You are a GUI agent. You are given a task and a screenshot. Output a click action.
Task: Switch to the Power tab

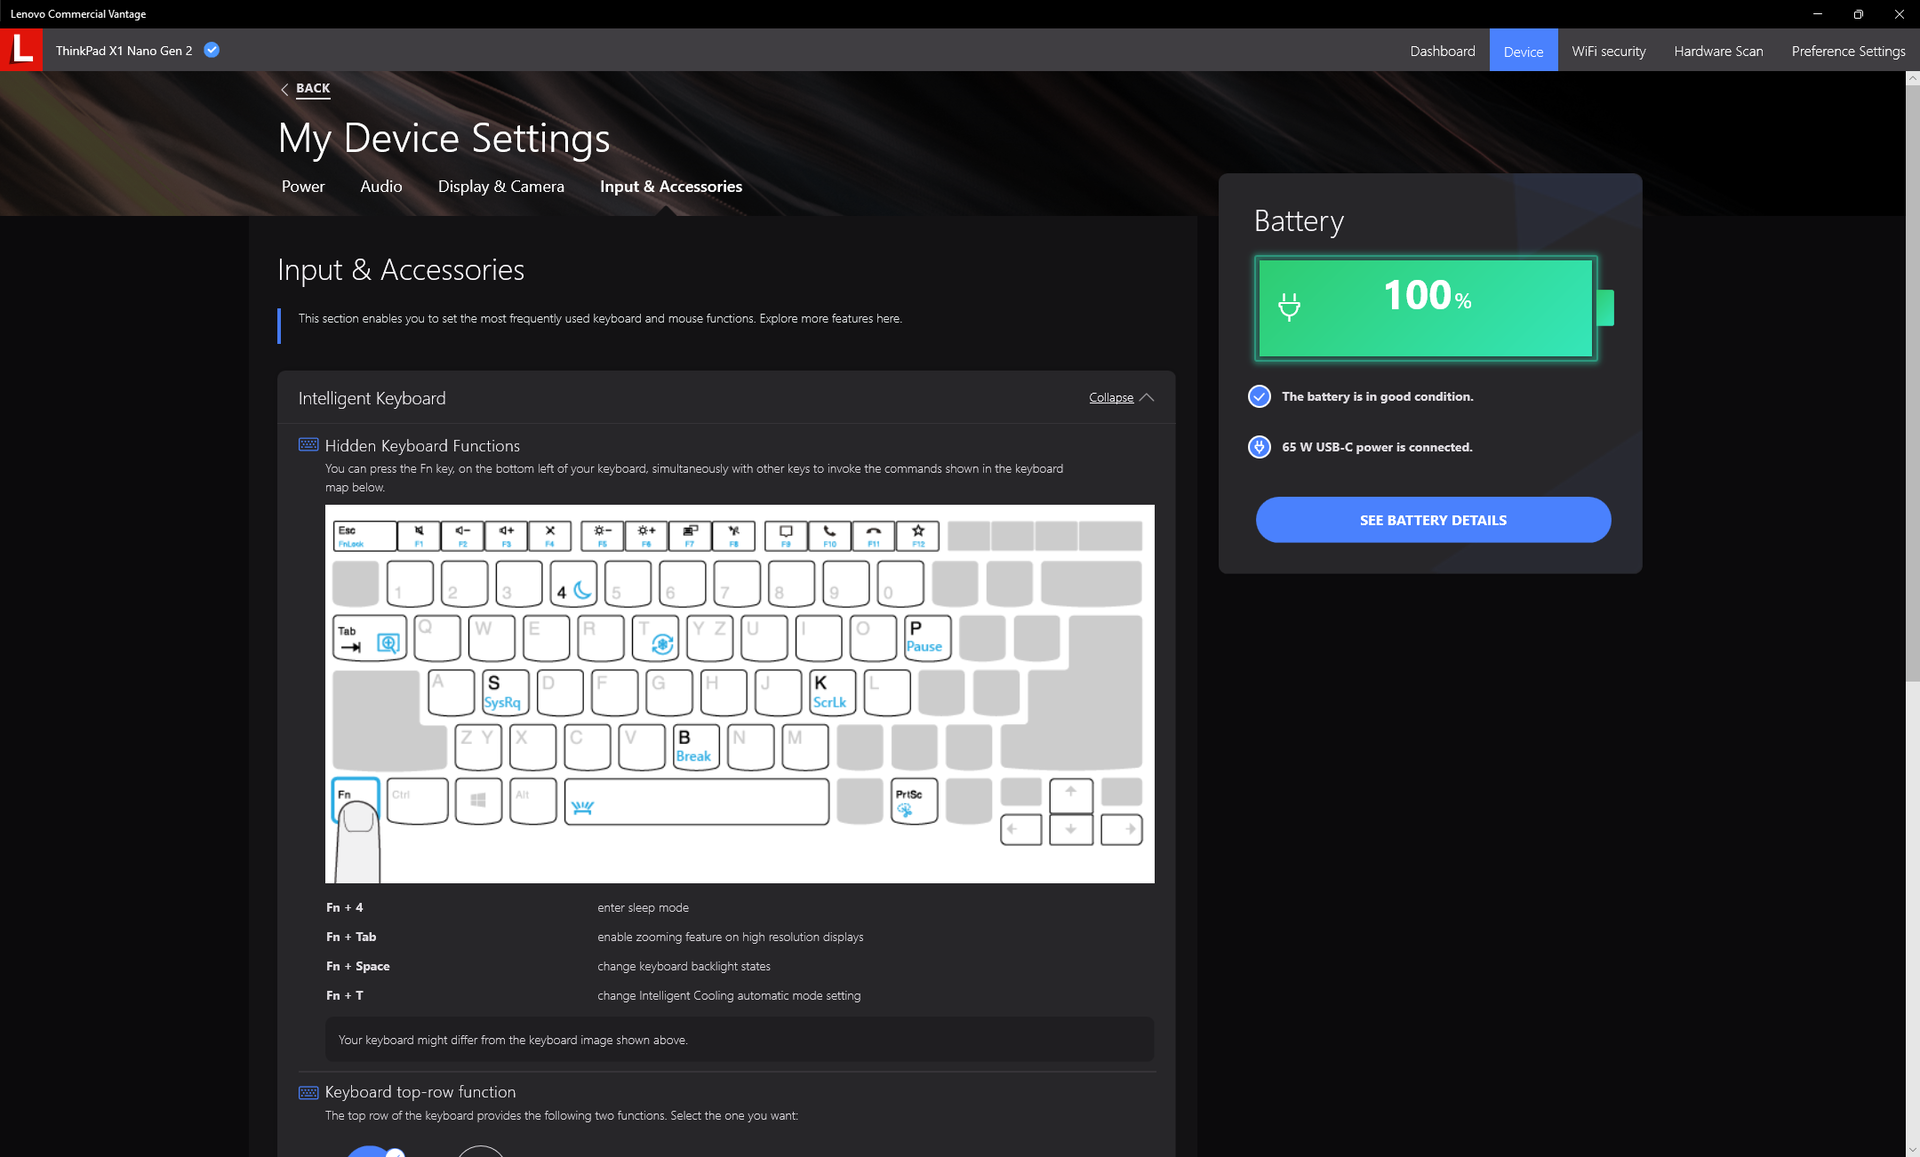303,187
